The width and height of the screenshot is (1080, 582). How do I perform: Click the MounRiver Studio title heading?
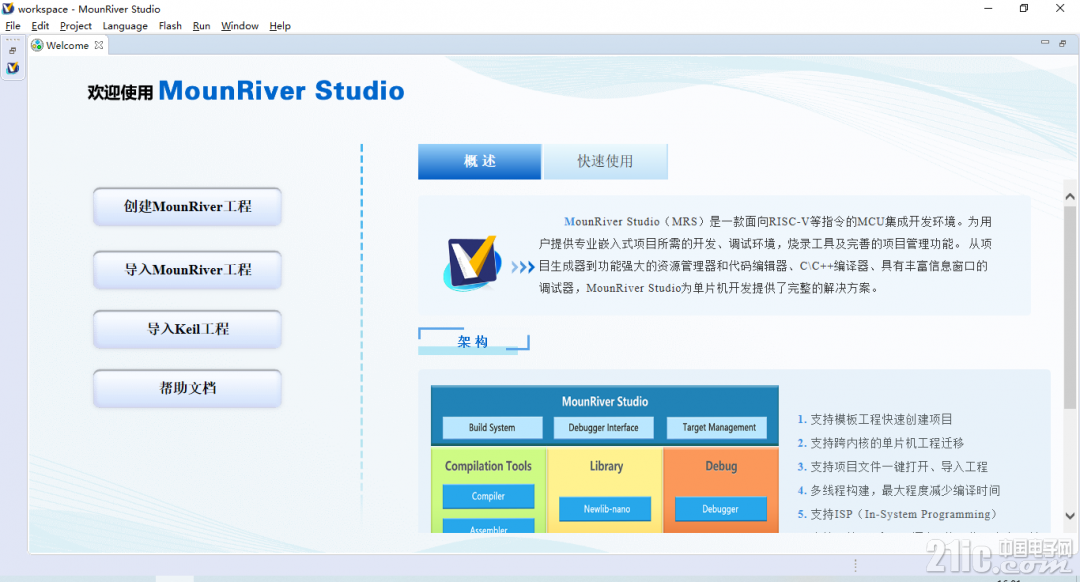[281, 90]
